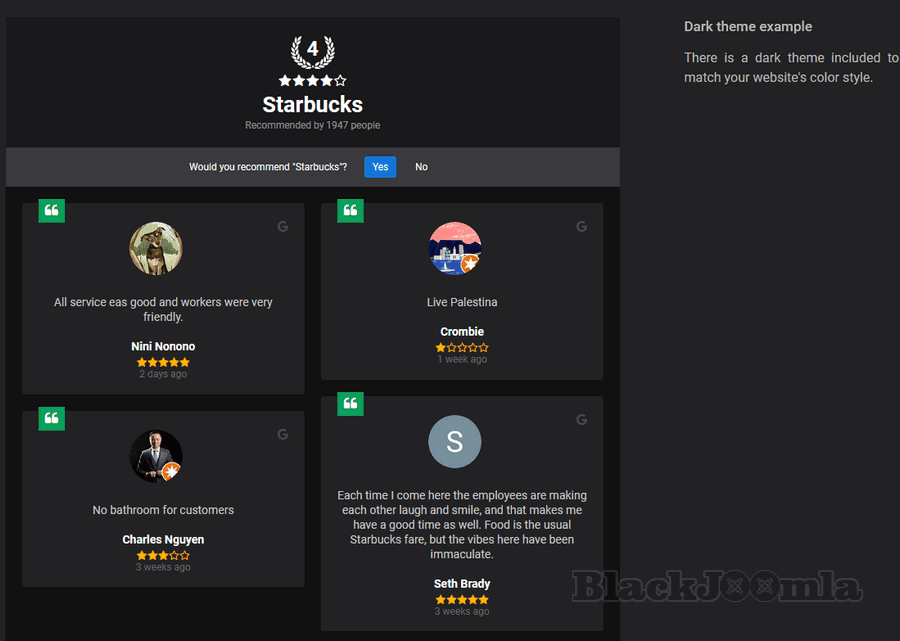The image size is (900, 641).
Task: Open Nini Nonono's dog avatar
Action: pyautogui.click(x=156, y=248)
